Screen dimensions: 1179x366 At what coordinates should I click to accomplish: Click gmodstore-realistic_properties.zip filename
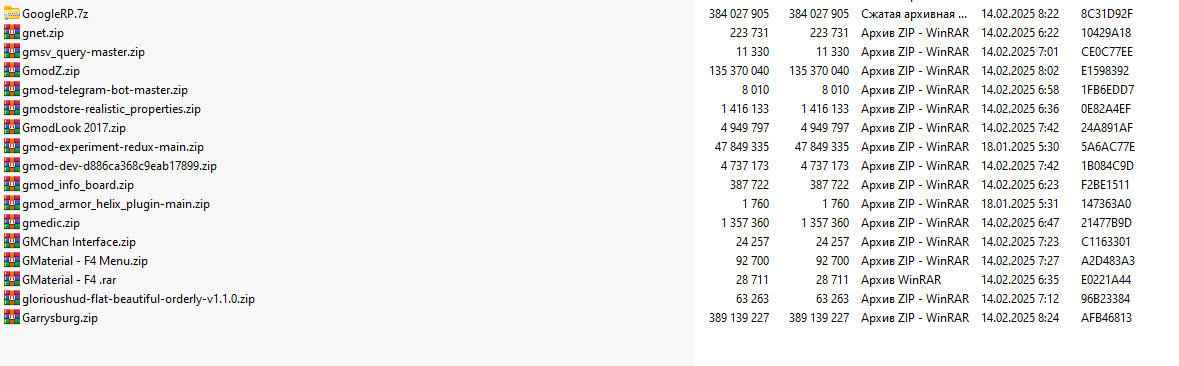click(x=111, y=109)
